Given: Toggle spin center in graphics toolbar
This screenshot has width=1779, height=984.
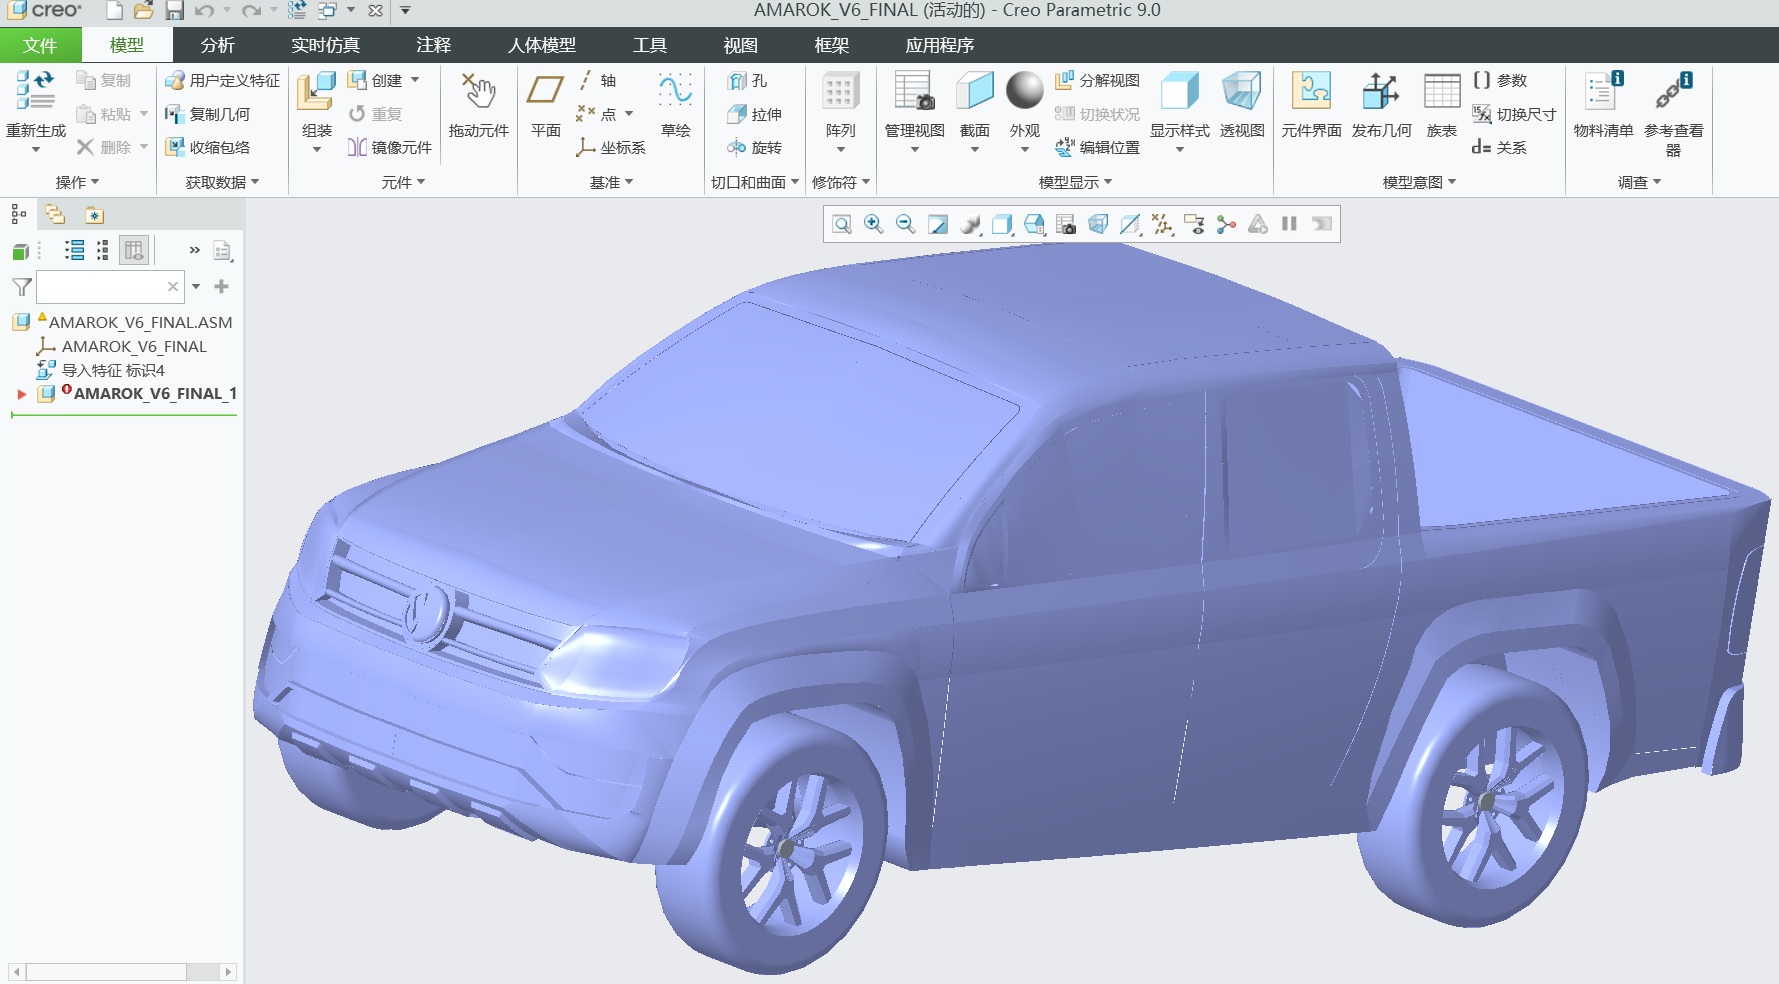Looking at the screenshot, I should coord(1226,224).
